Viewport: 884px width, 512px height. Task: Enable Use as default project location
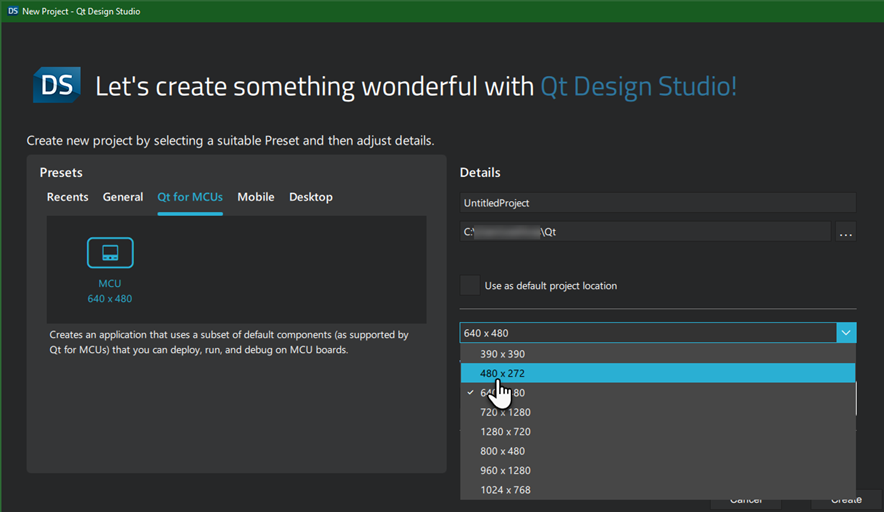click(470, 285)
